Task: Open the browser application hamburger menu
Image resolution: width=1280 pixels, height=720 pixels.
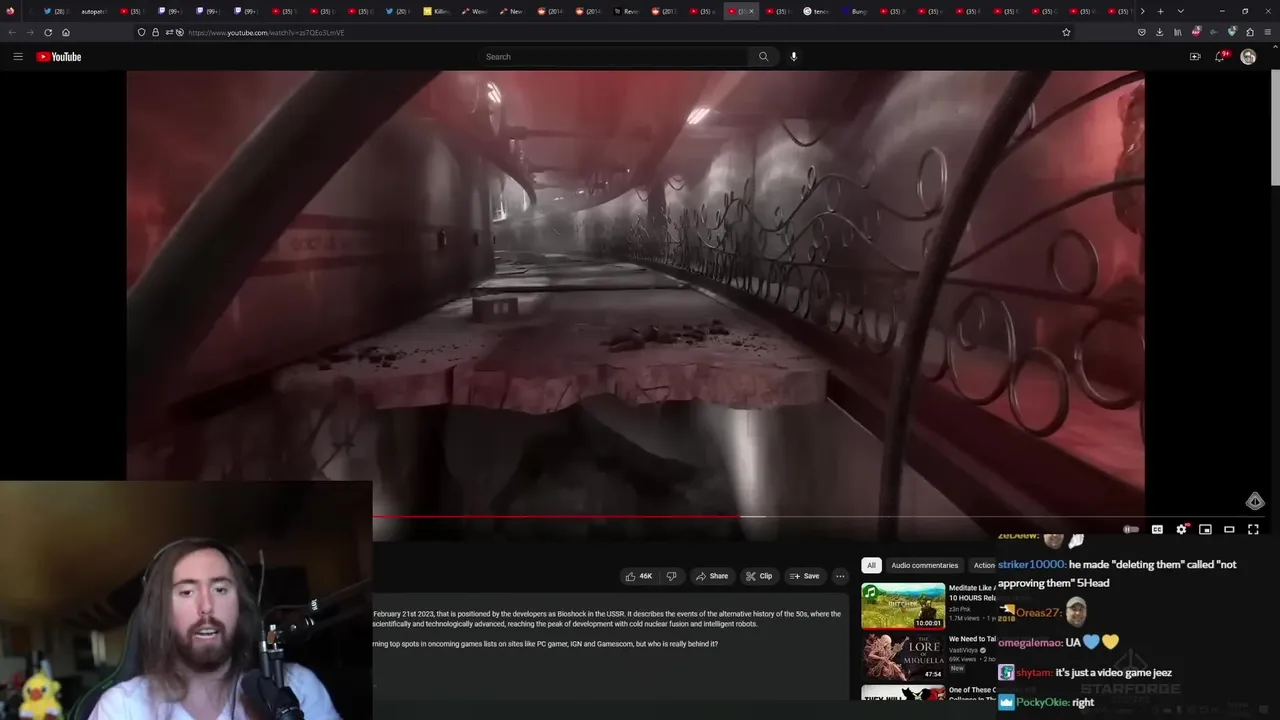Action: point(1268,32)
